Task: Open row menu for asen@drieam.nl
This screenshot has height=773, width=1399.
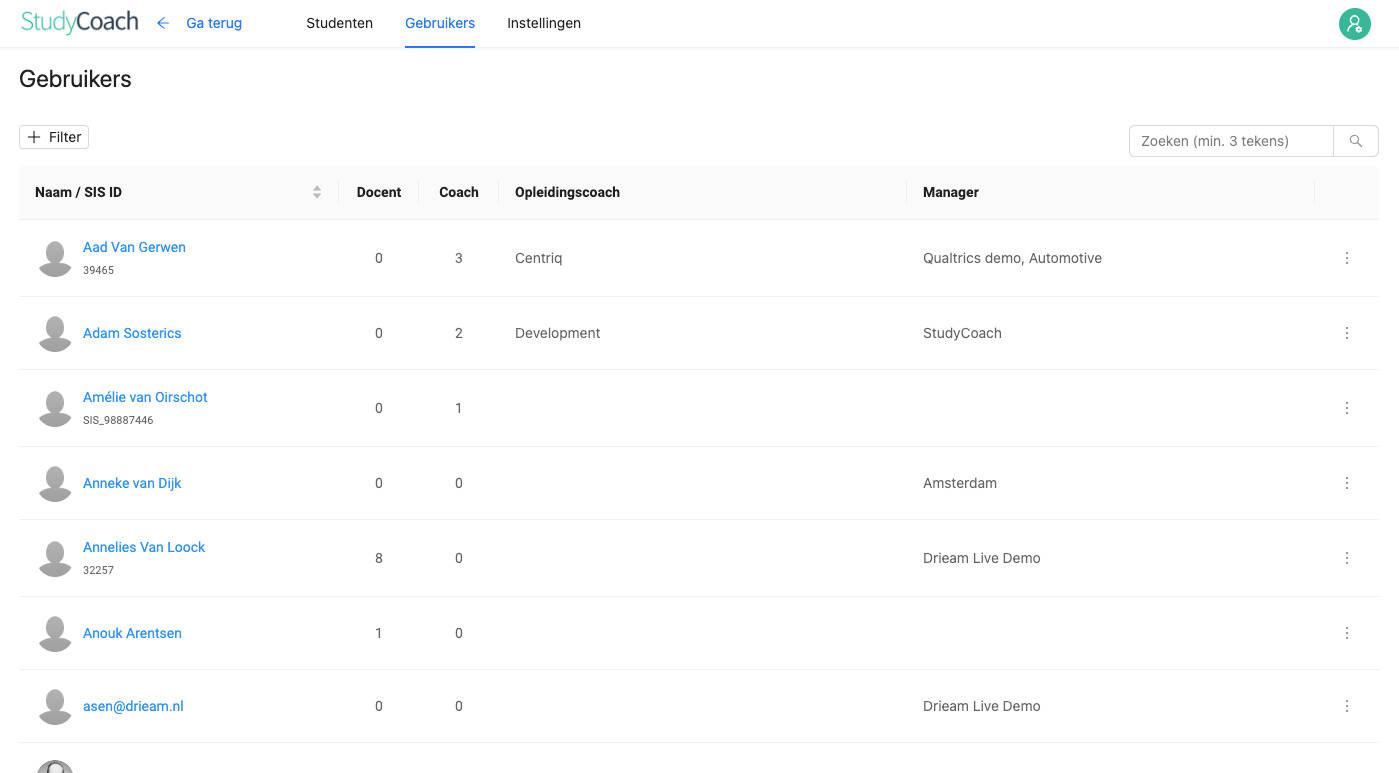Action: (x=1347, y=706)
